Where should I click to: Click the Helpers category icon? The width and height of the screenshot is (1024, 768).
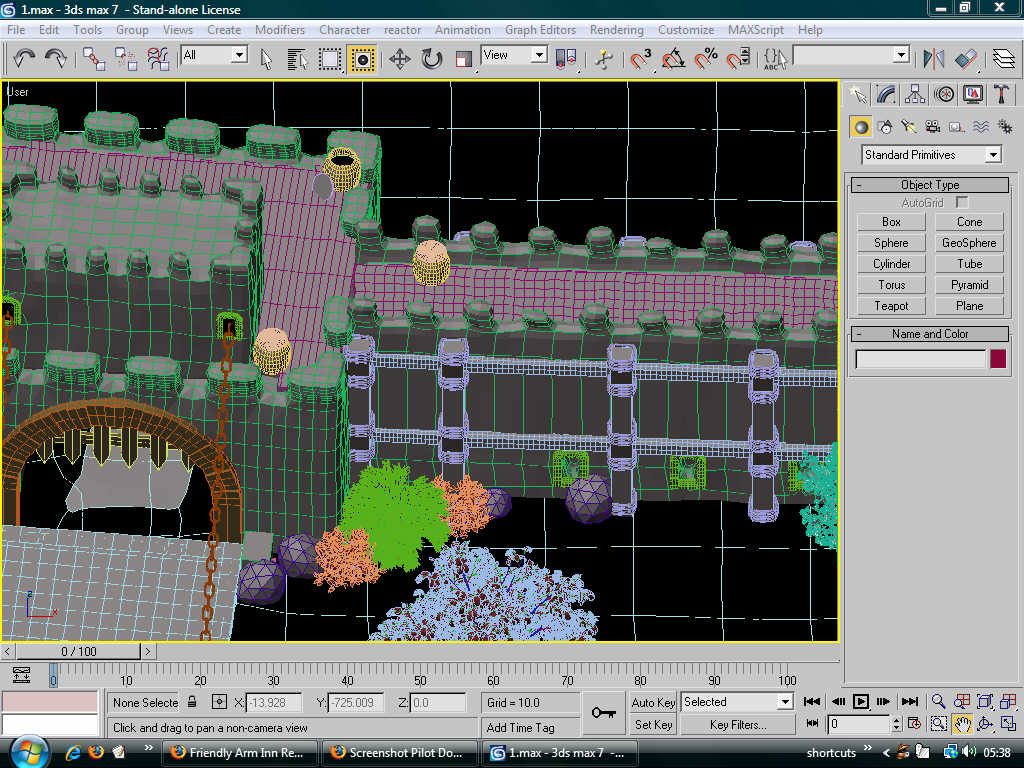(x=957, y=127)
